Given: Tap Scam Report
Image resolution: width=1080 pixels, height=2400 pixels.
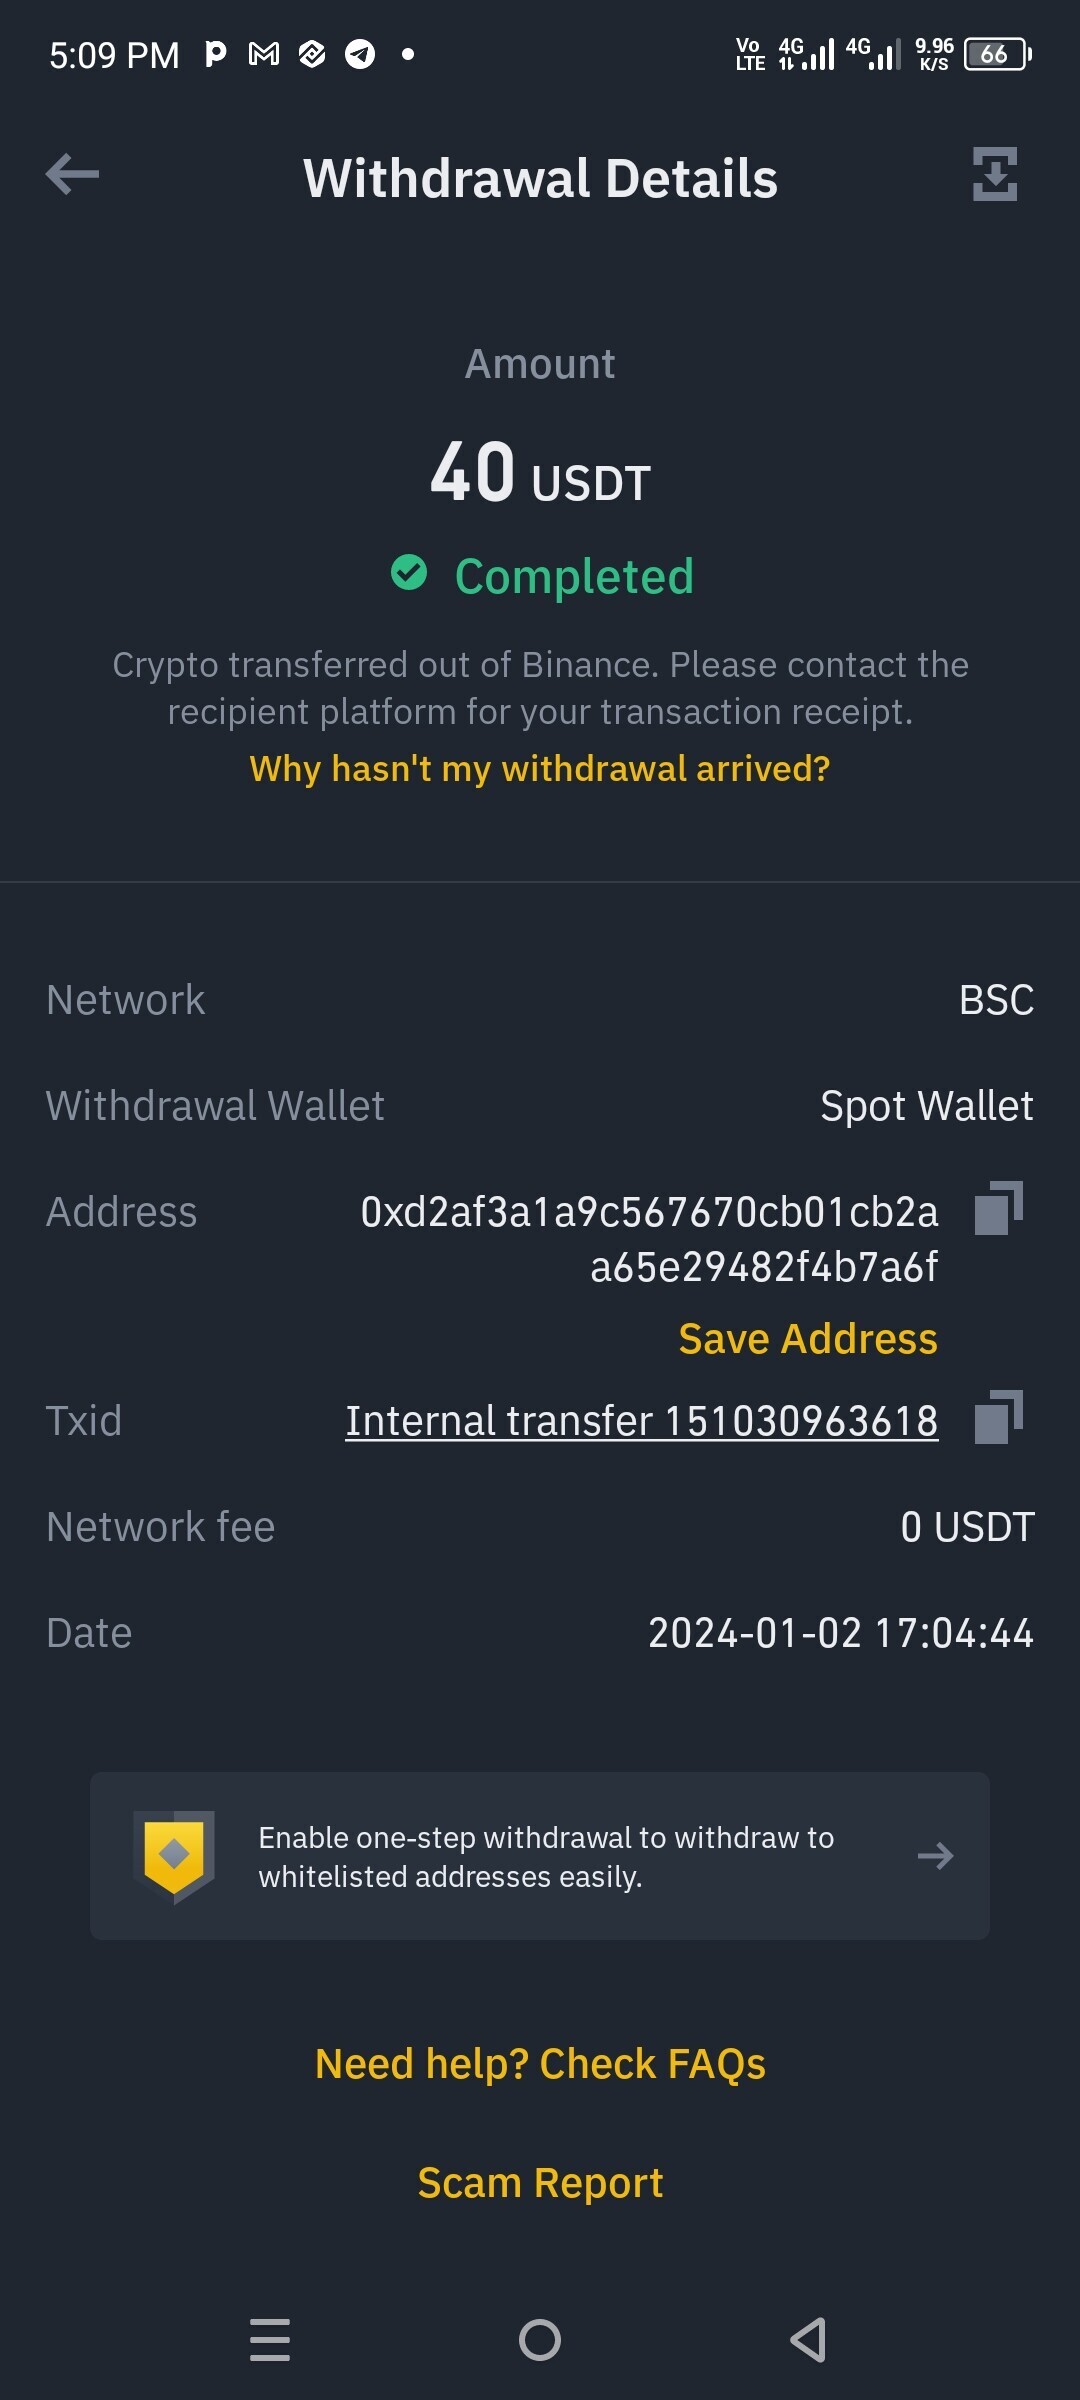Looking at the screenshot, I should [x=540, y=2182].
